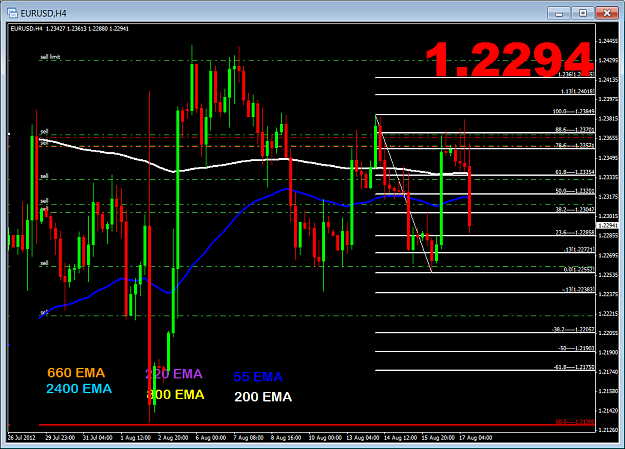625x449 pixels.
Task: Select the OHLC header line starting 'EURUSD,H4 1.23427'
Action: point(69,29)
